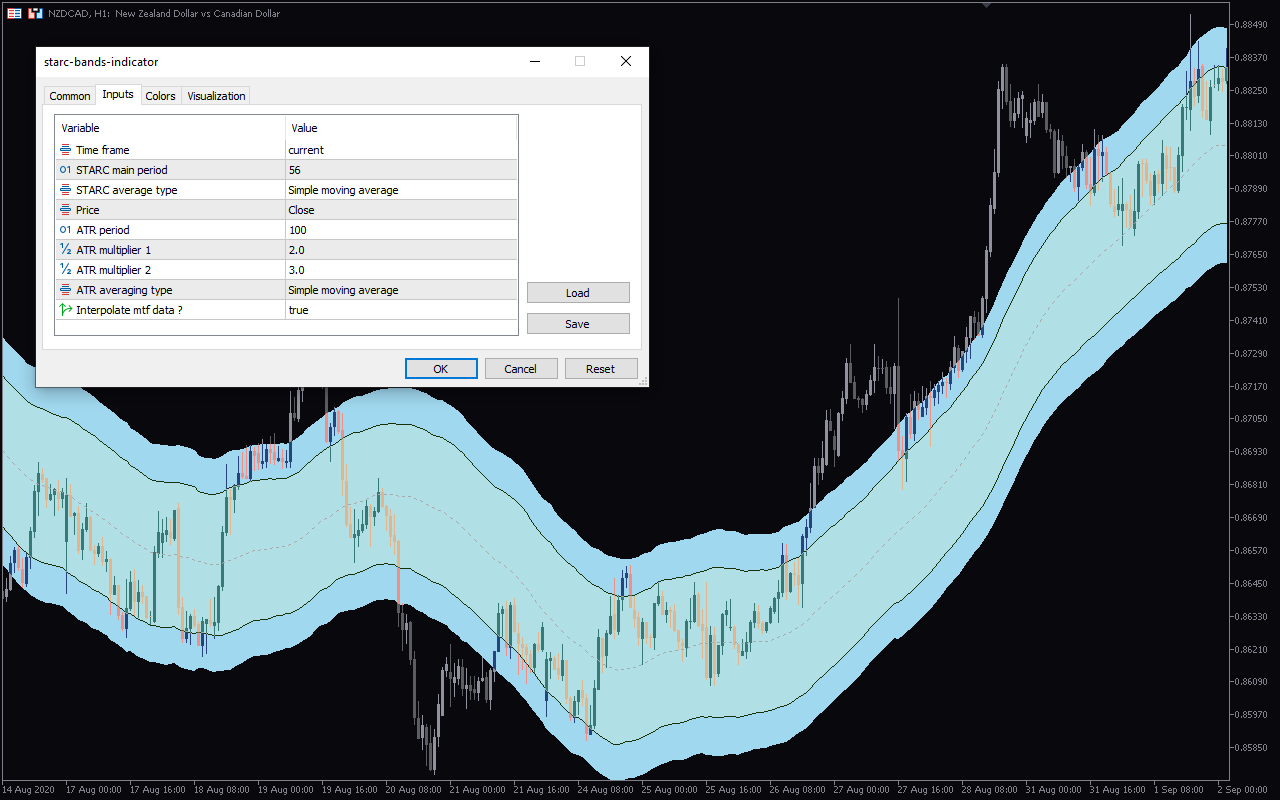Click the STARC average type enum icon
The width and height of the screenshot is (1280, 800).
tap(66, 190)
